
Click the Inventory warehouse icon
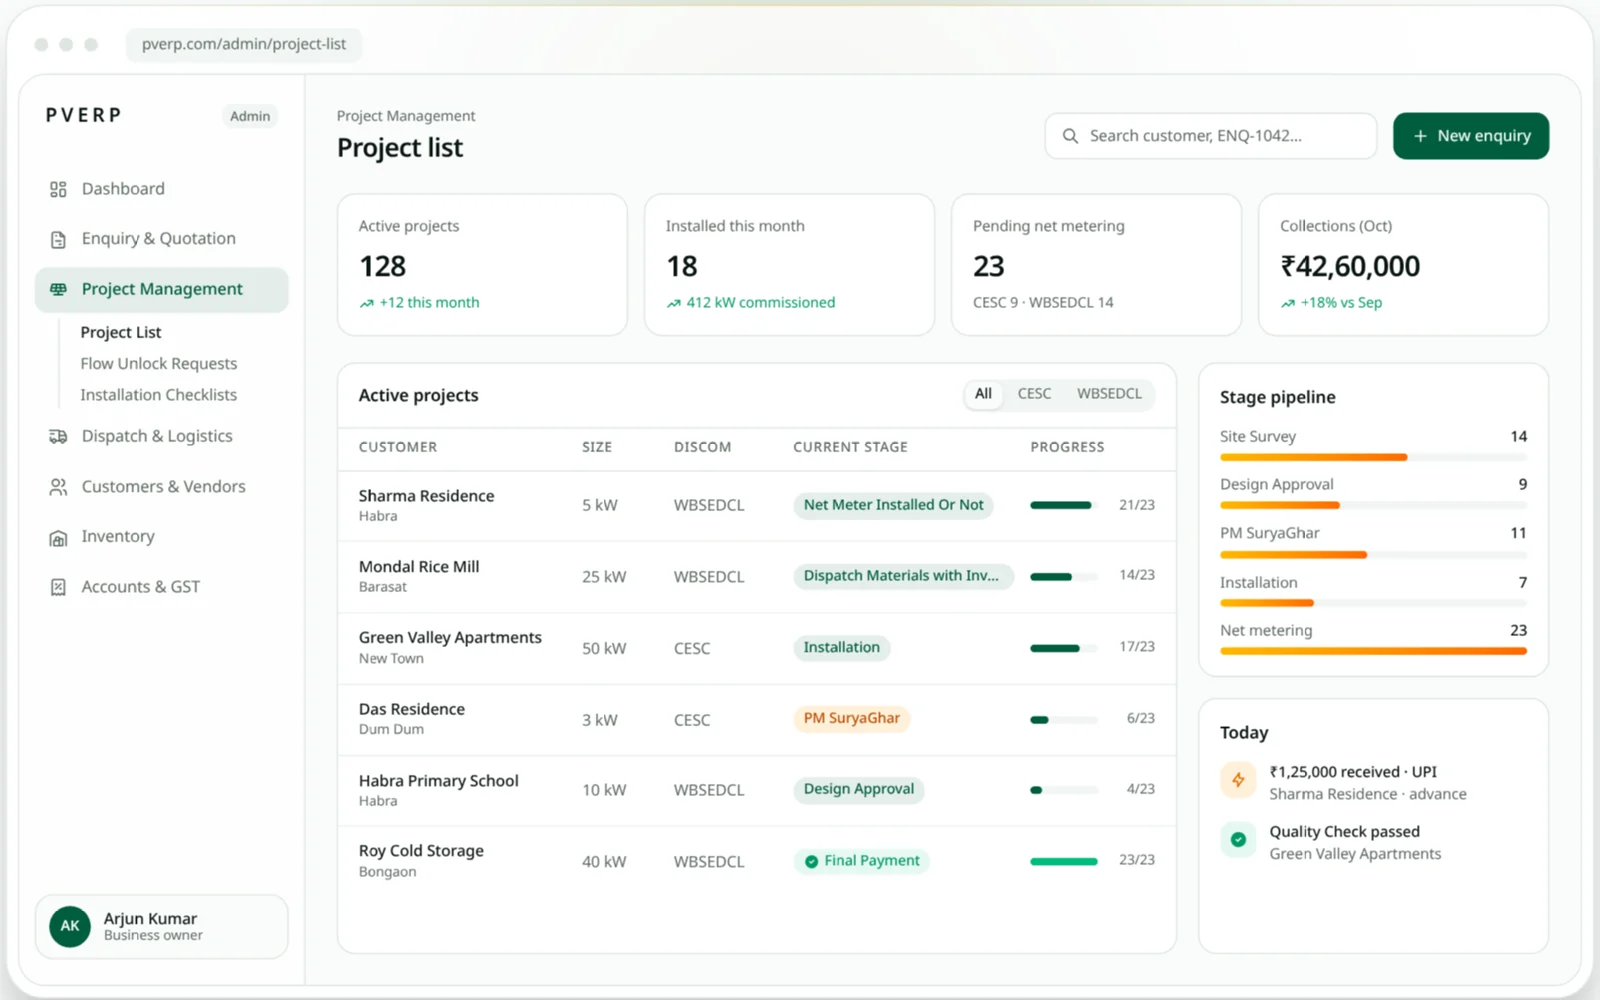[58, 538]
